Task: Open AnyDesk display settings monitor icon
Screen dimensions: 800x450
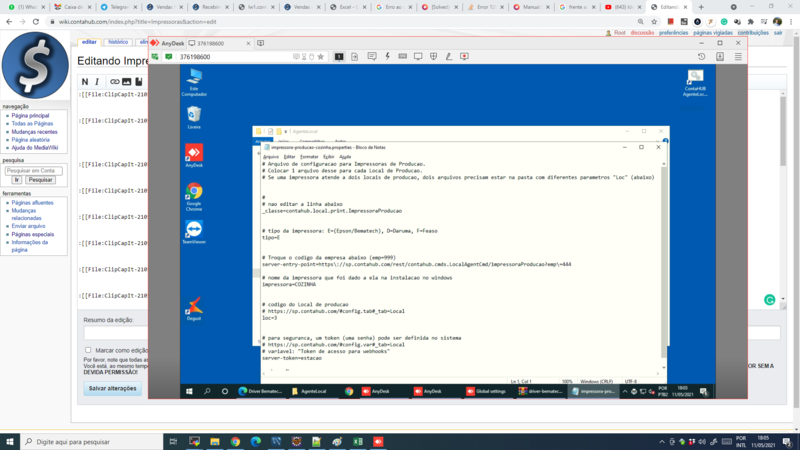Action: coord(418,57)
